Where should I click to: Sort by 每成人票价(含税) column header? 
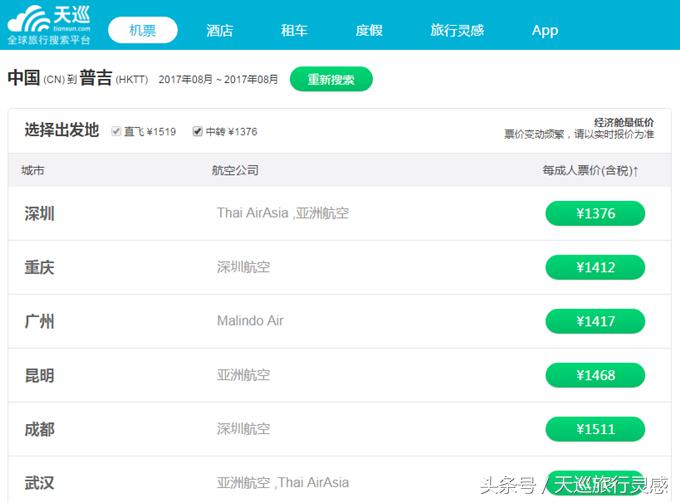click(x=590, y=170)
